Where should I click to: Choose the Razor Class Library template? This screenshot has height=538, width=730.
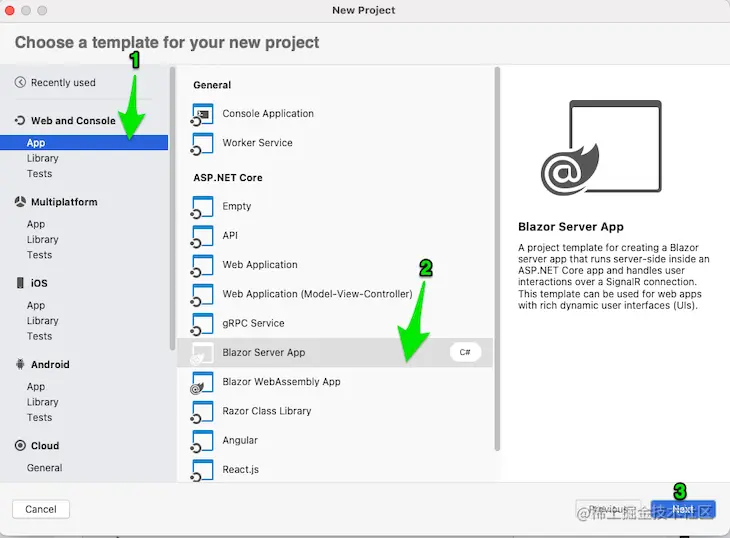(x=334, y=411)
